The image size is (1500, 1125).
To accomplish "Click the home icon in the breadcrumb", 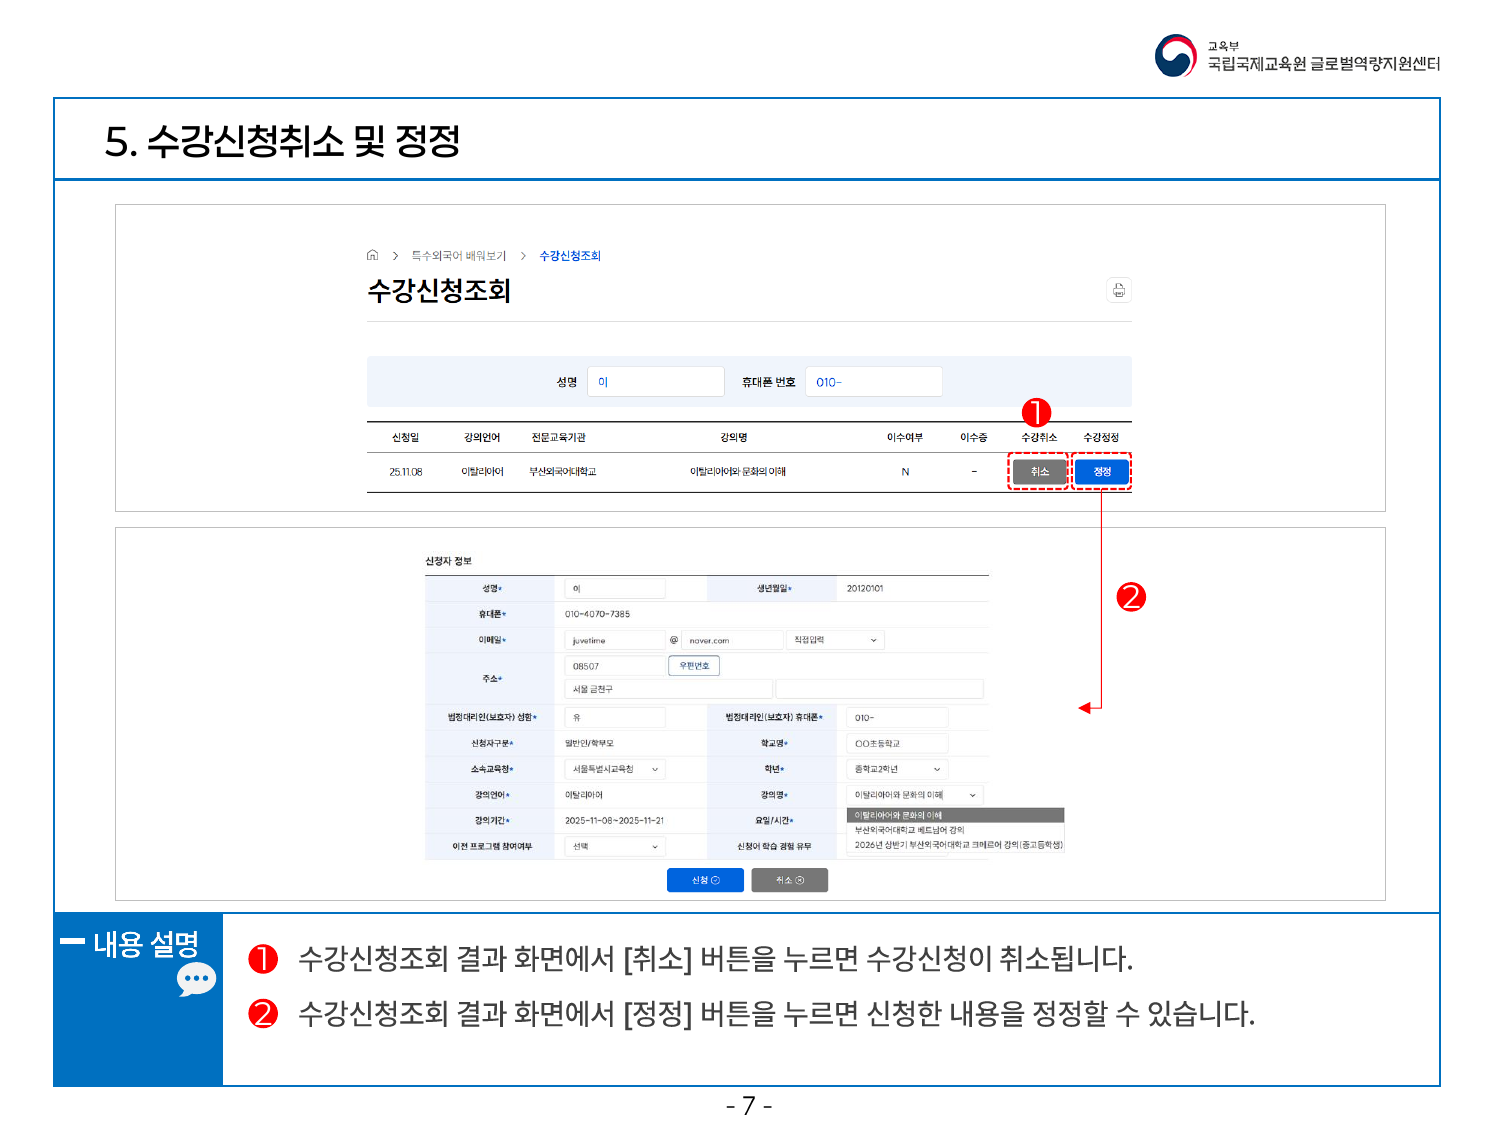I will pos(372,256).
